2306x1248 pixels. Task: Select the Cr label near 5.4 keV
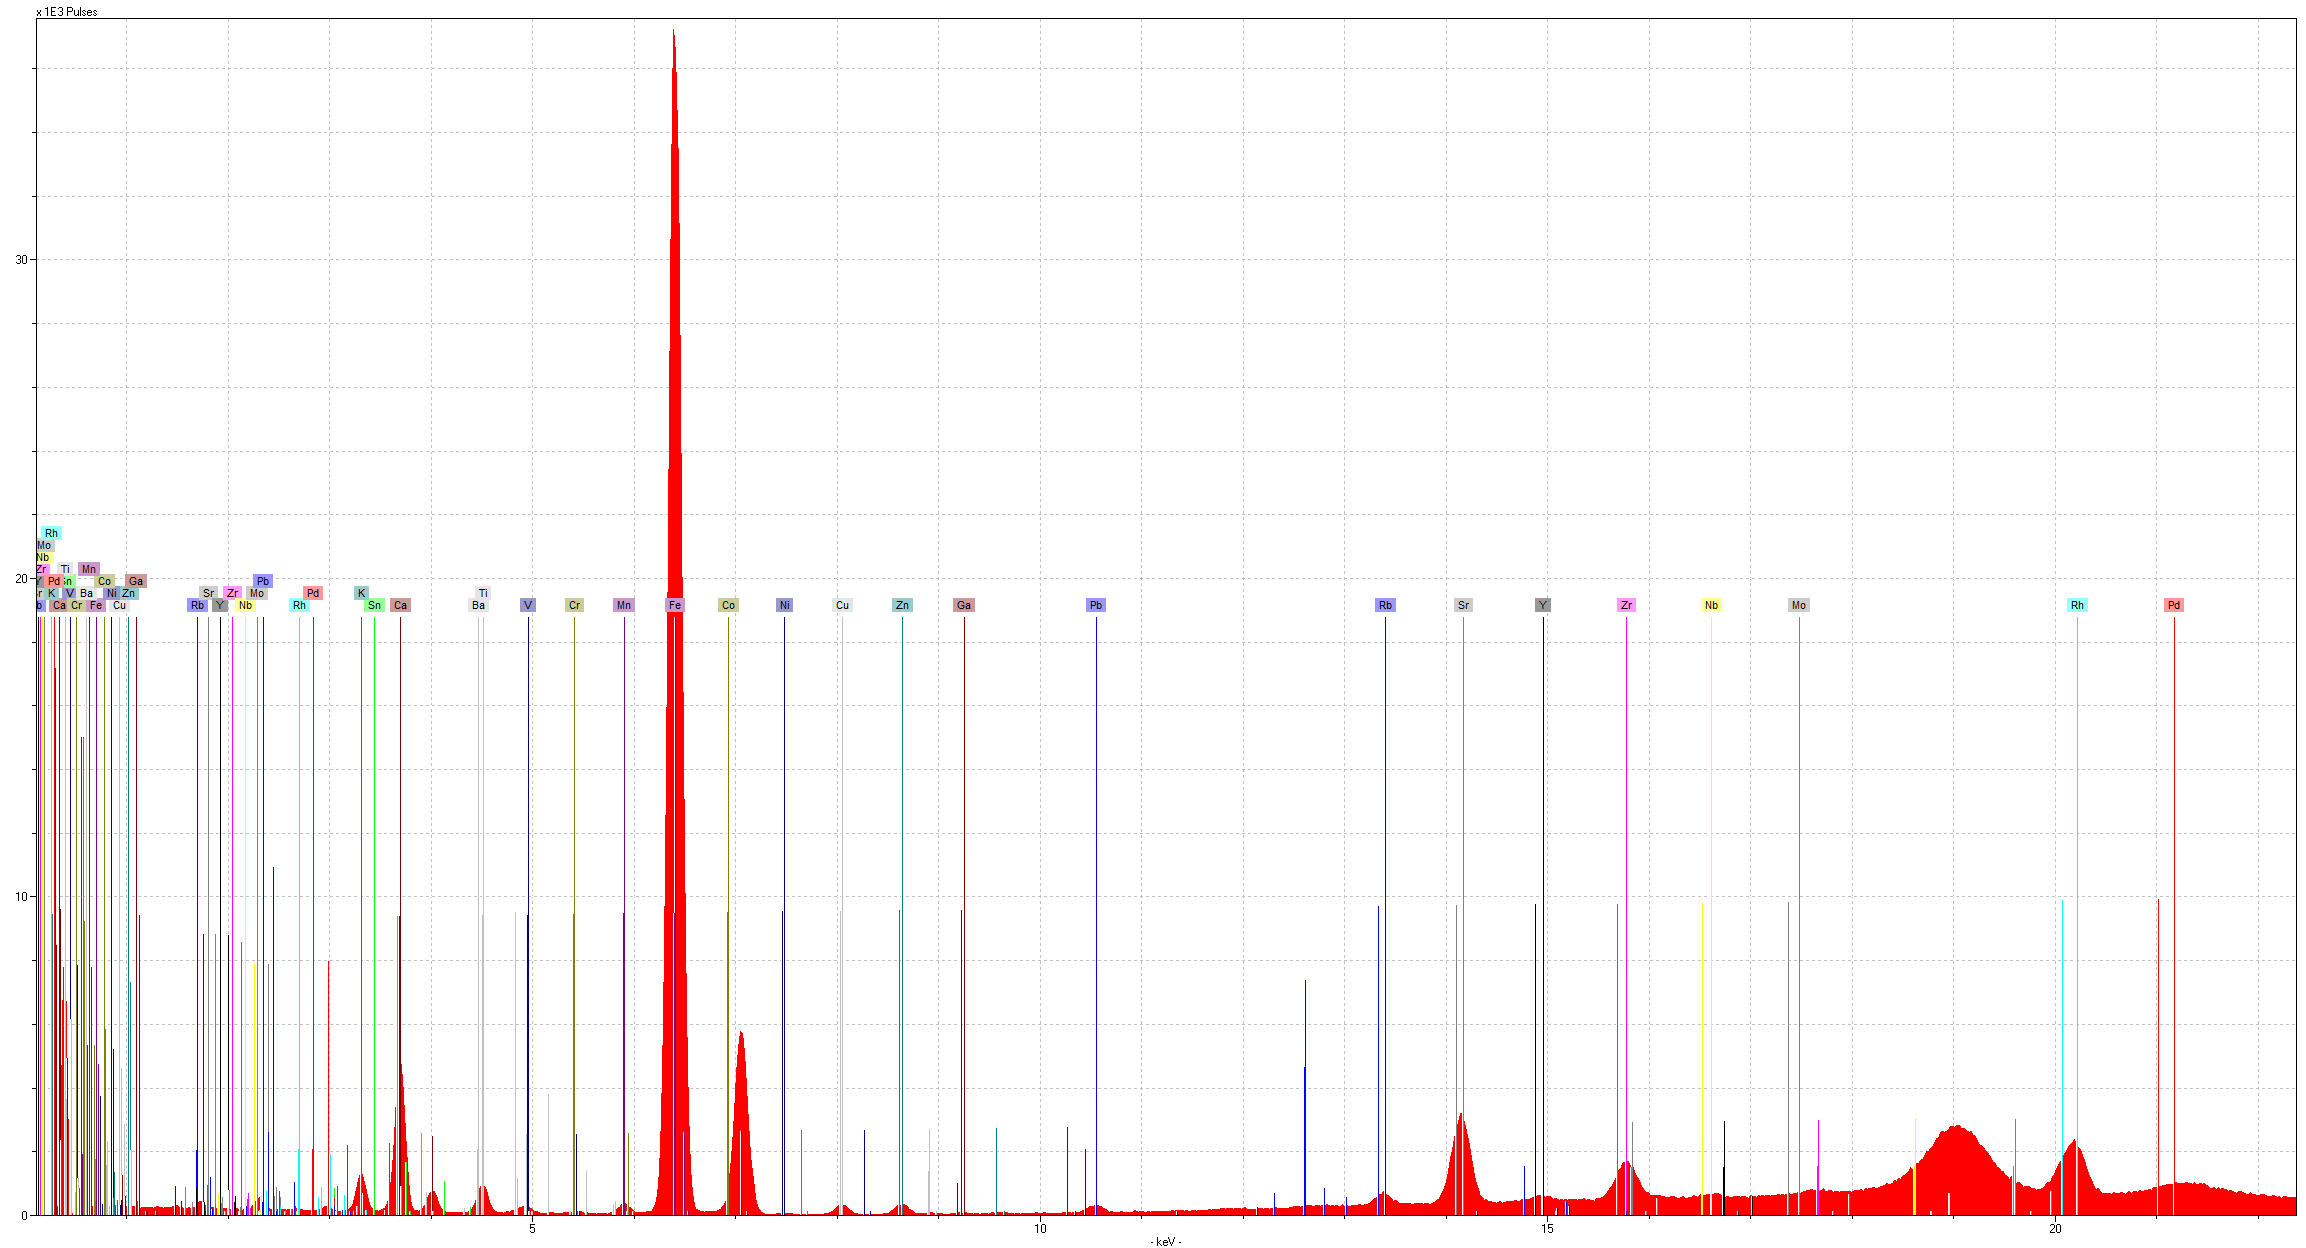[574, 605]
